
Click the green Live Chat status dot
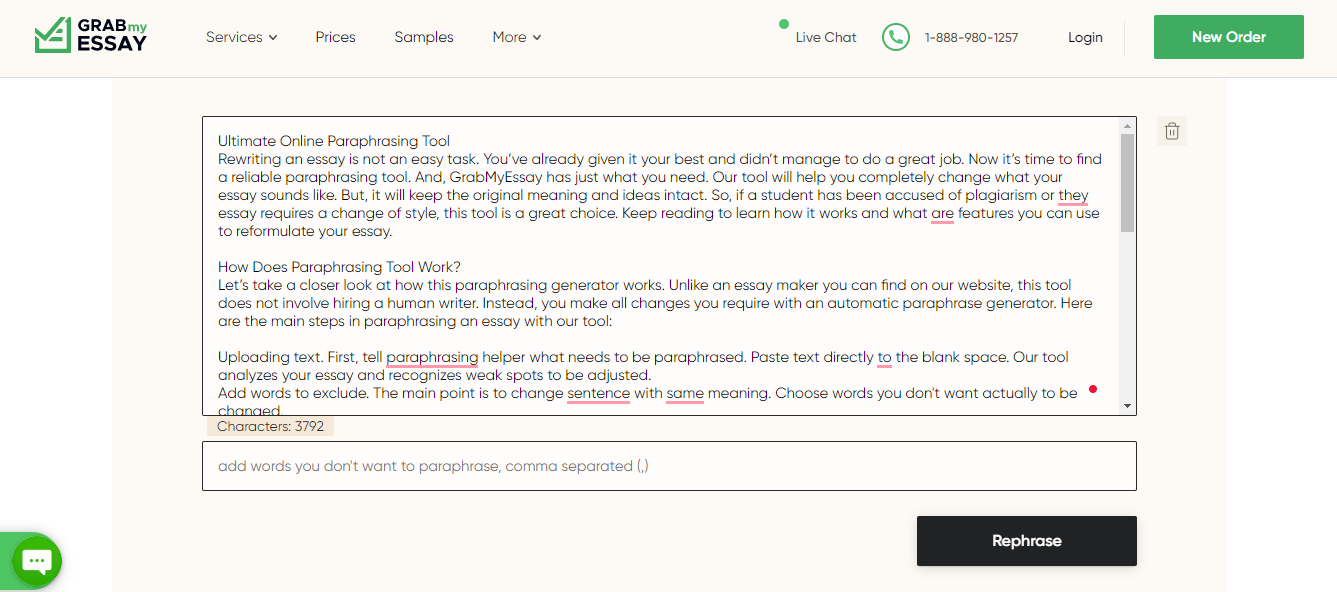click(784, 24)
